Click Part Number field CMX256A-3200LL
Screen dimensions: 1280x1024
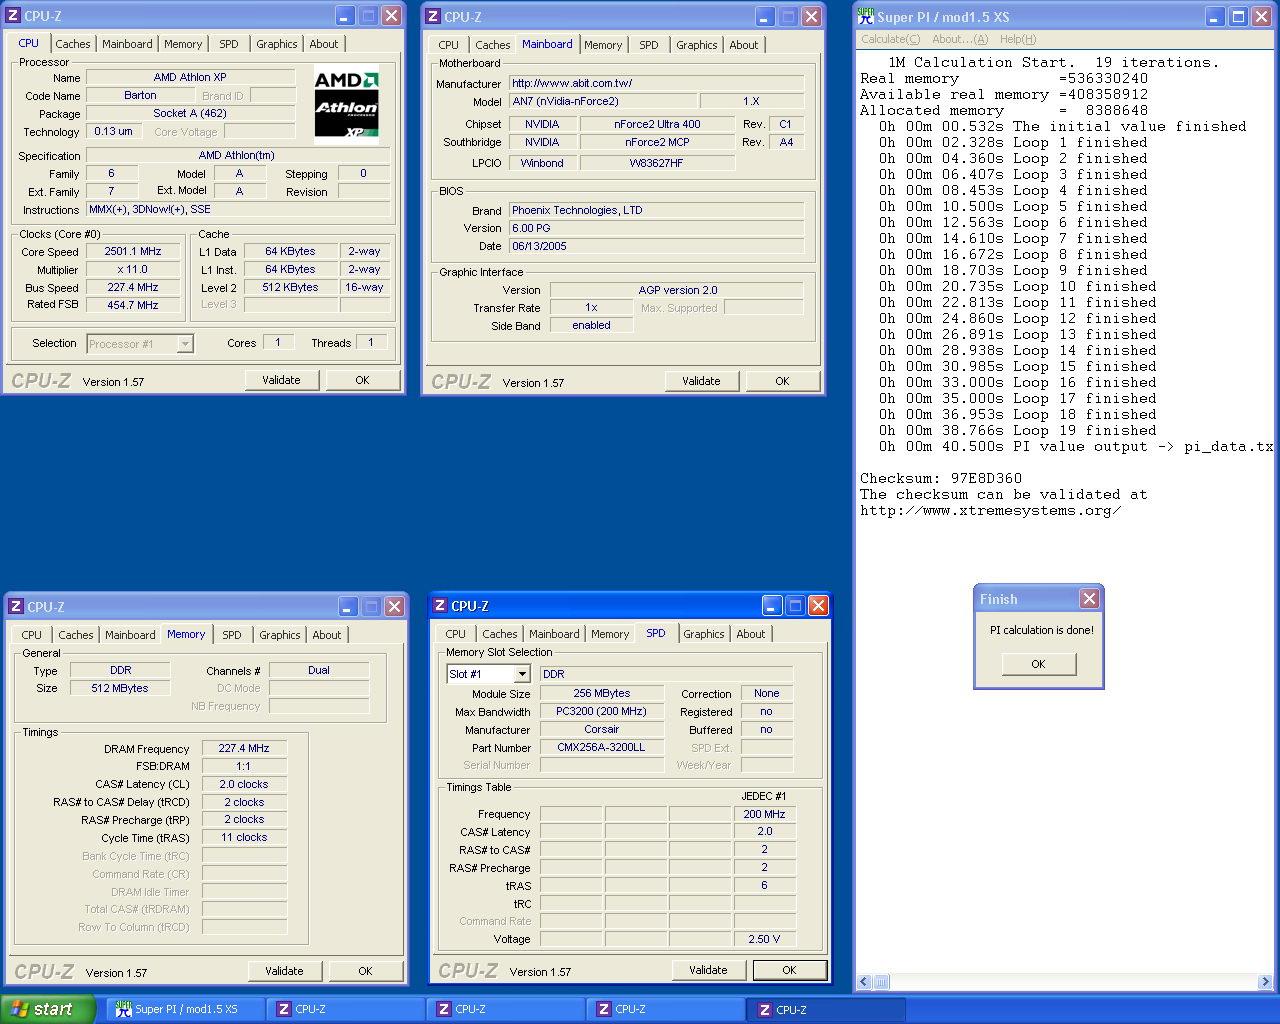pos(601,747)
